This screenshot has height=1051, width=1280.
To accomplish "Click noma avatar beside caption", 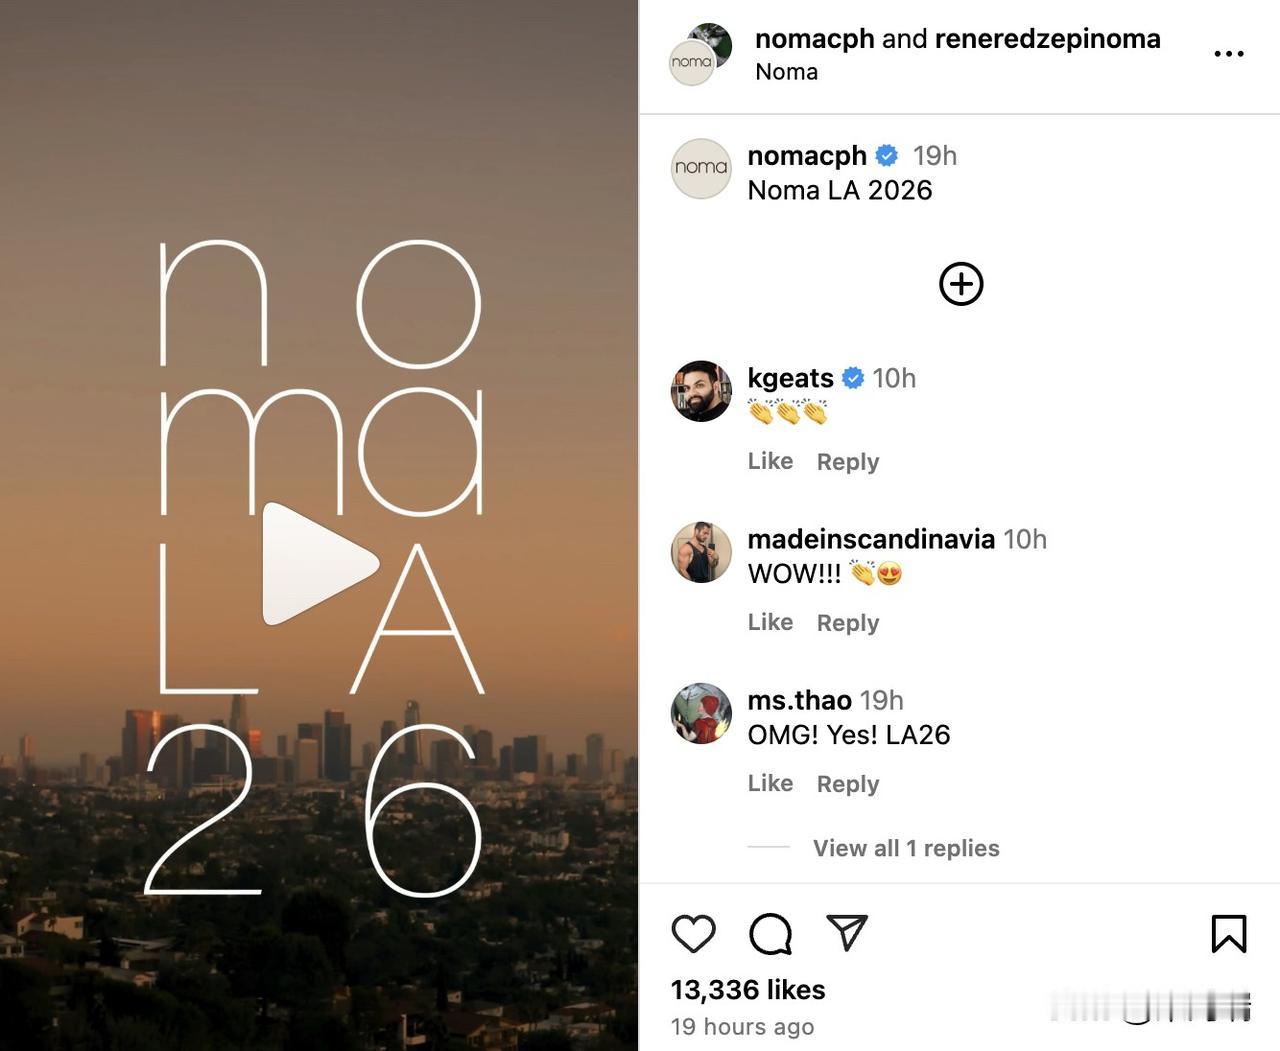I will [701, 168].
